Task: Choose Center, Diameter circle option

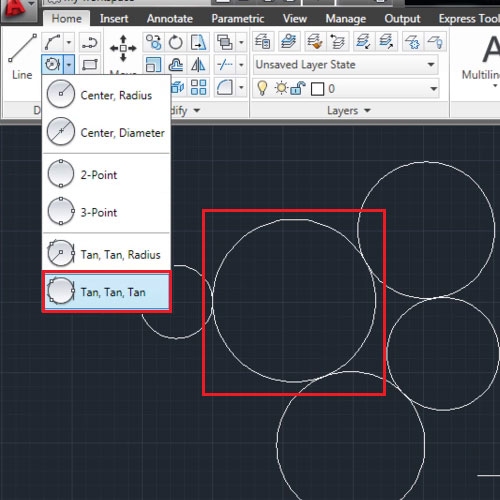Action: (107, 132)
